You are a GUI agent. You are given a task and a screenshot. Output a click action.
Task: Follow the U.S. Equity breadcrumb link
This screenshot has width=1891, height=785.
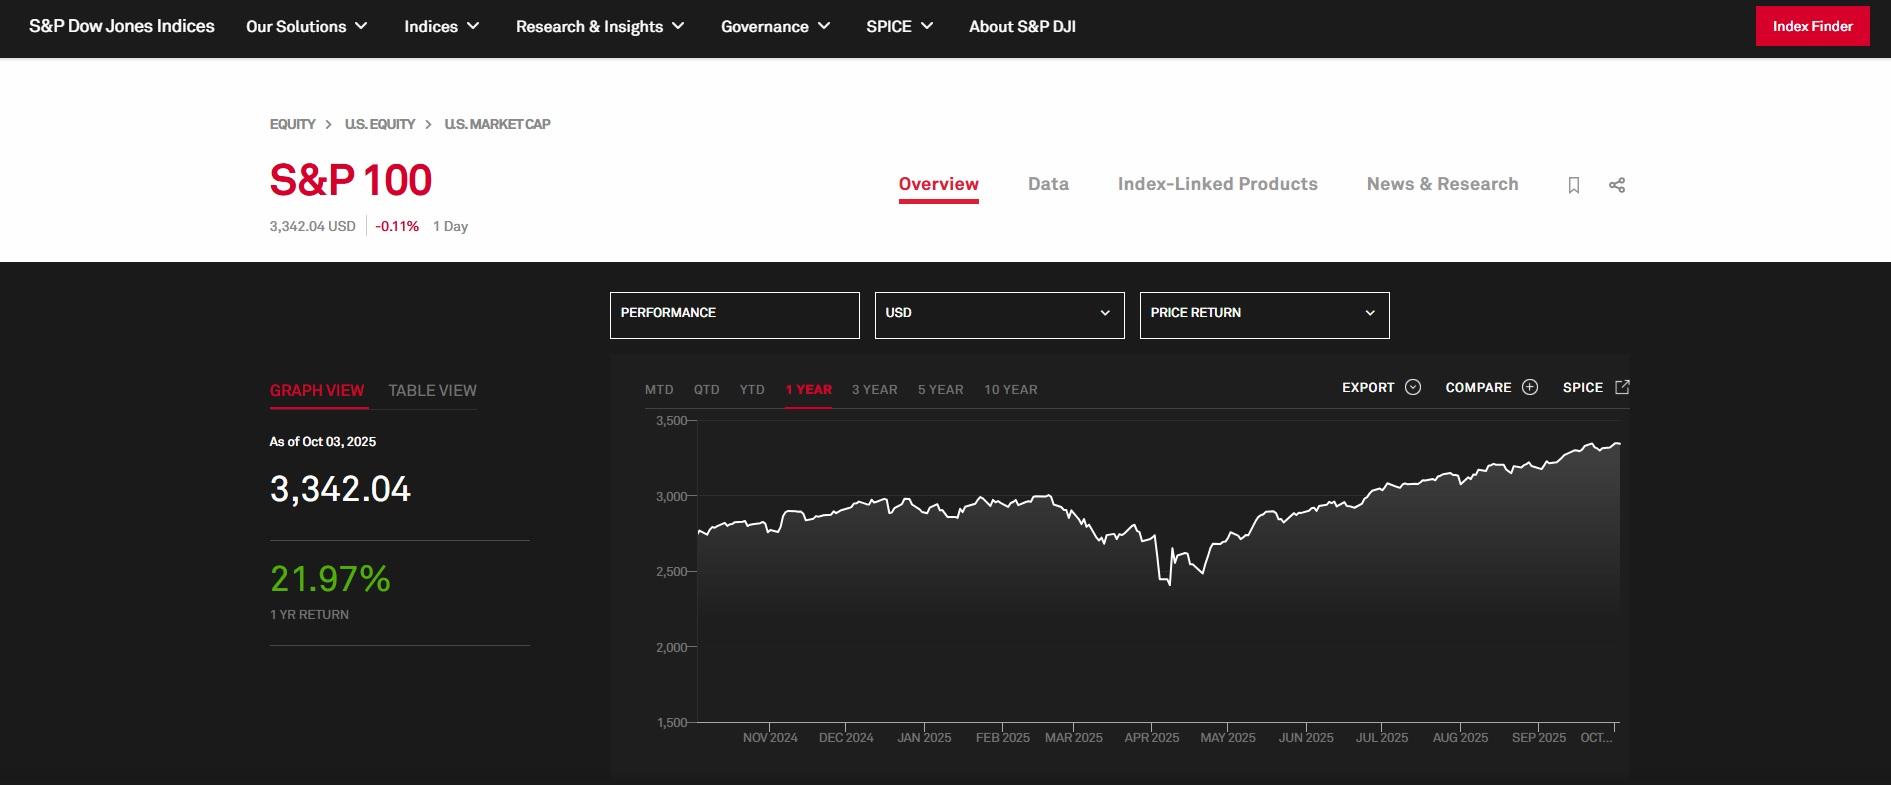point(379,124)
